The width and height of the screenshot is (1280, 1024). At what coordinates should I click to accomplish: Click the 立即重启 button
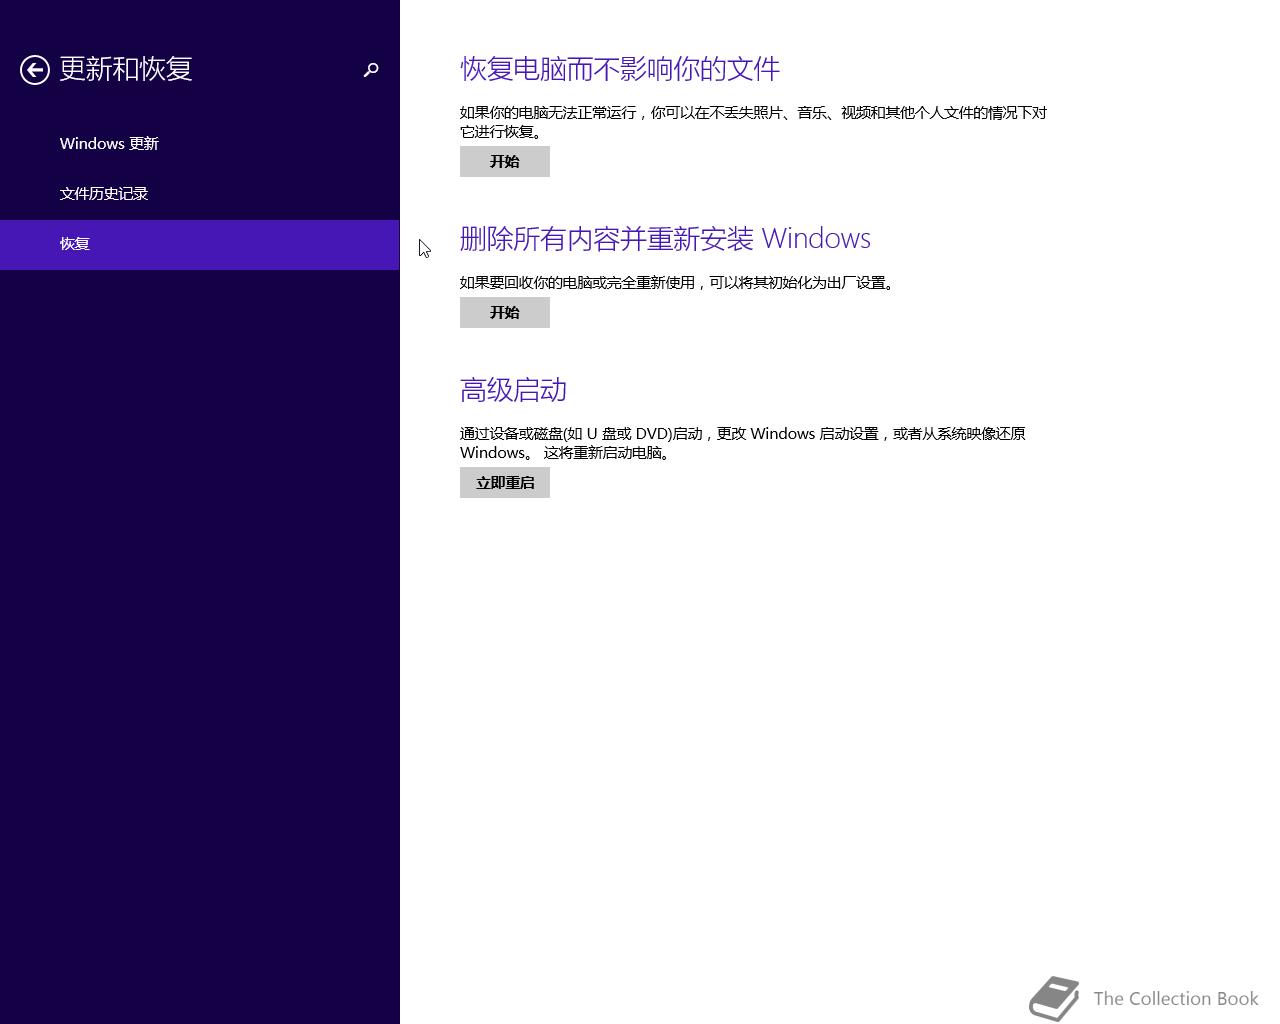tap(505, 483)
